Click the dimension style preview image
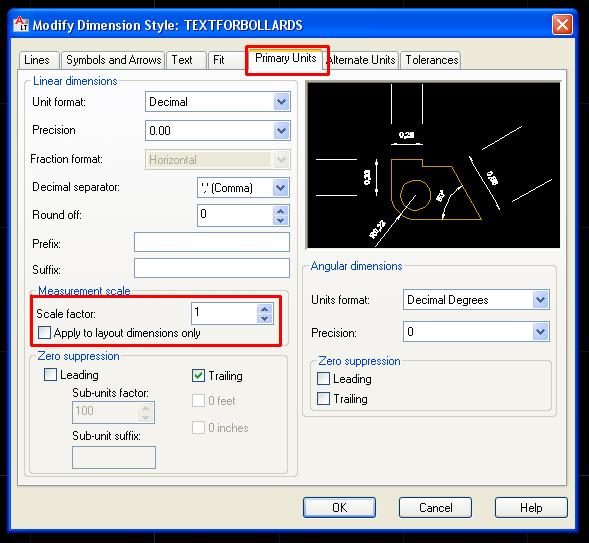Viewport: 589px width, 543px height. coord(434,165)
